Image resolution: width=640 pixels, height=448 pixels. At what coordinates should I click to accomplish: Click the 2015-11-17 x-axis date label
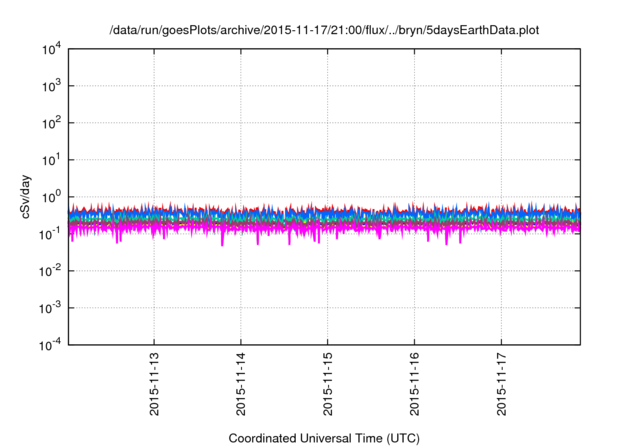[502, 384]
